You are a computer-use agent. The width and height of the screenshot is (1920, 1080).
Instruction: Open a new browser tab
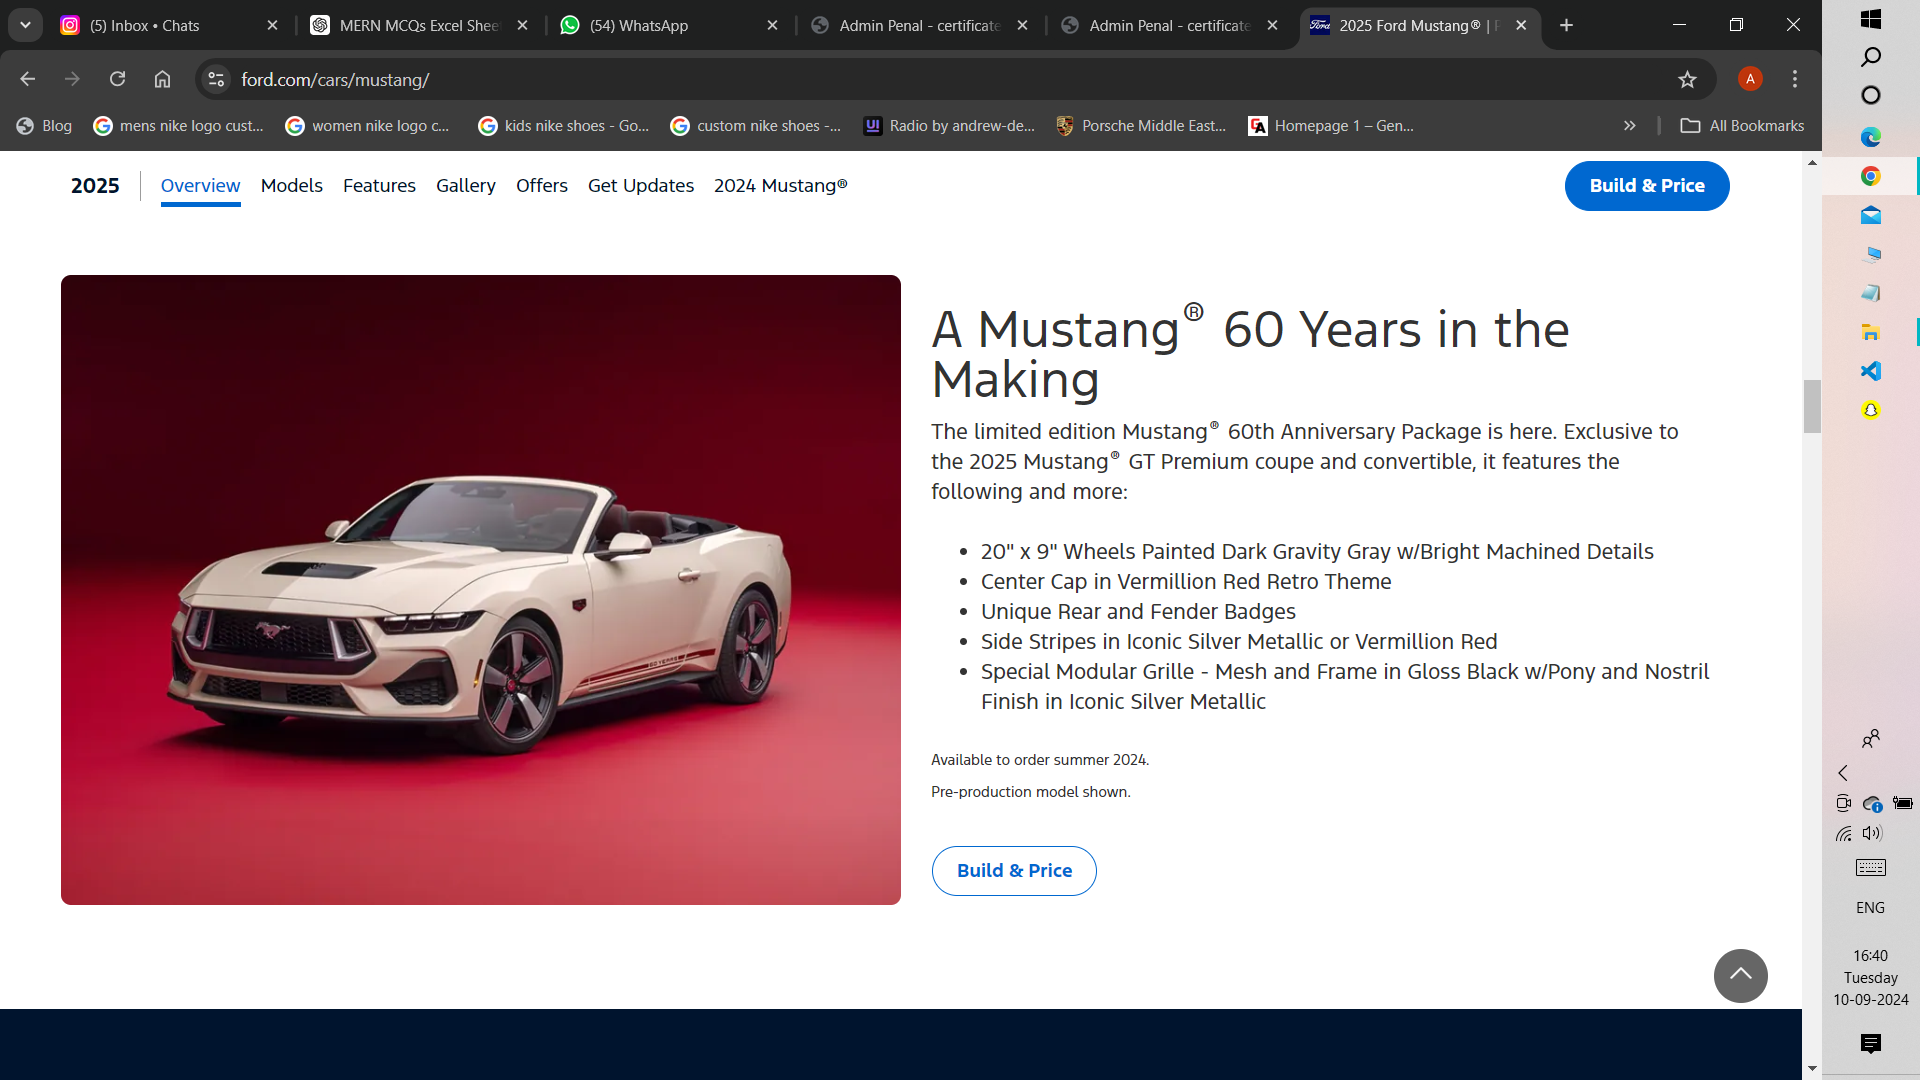pos(1566,25)
